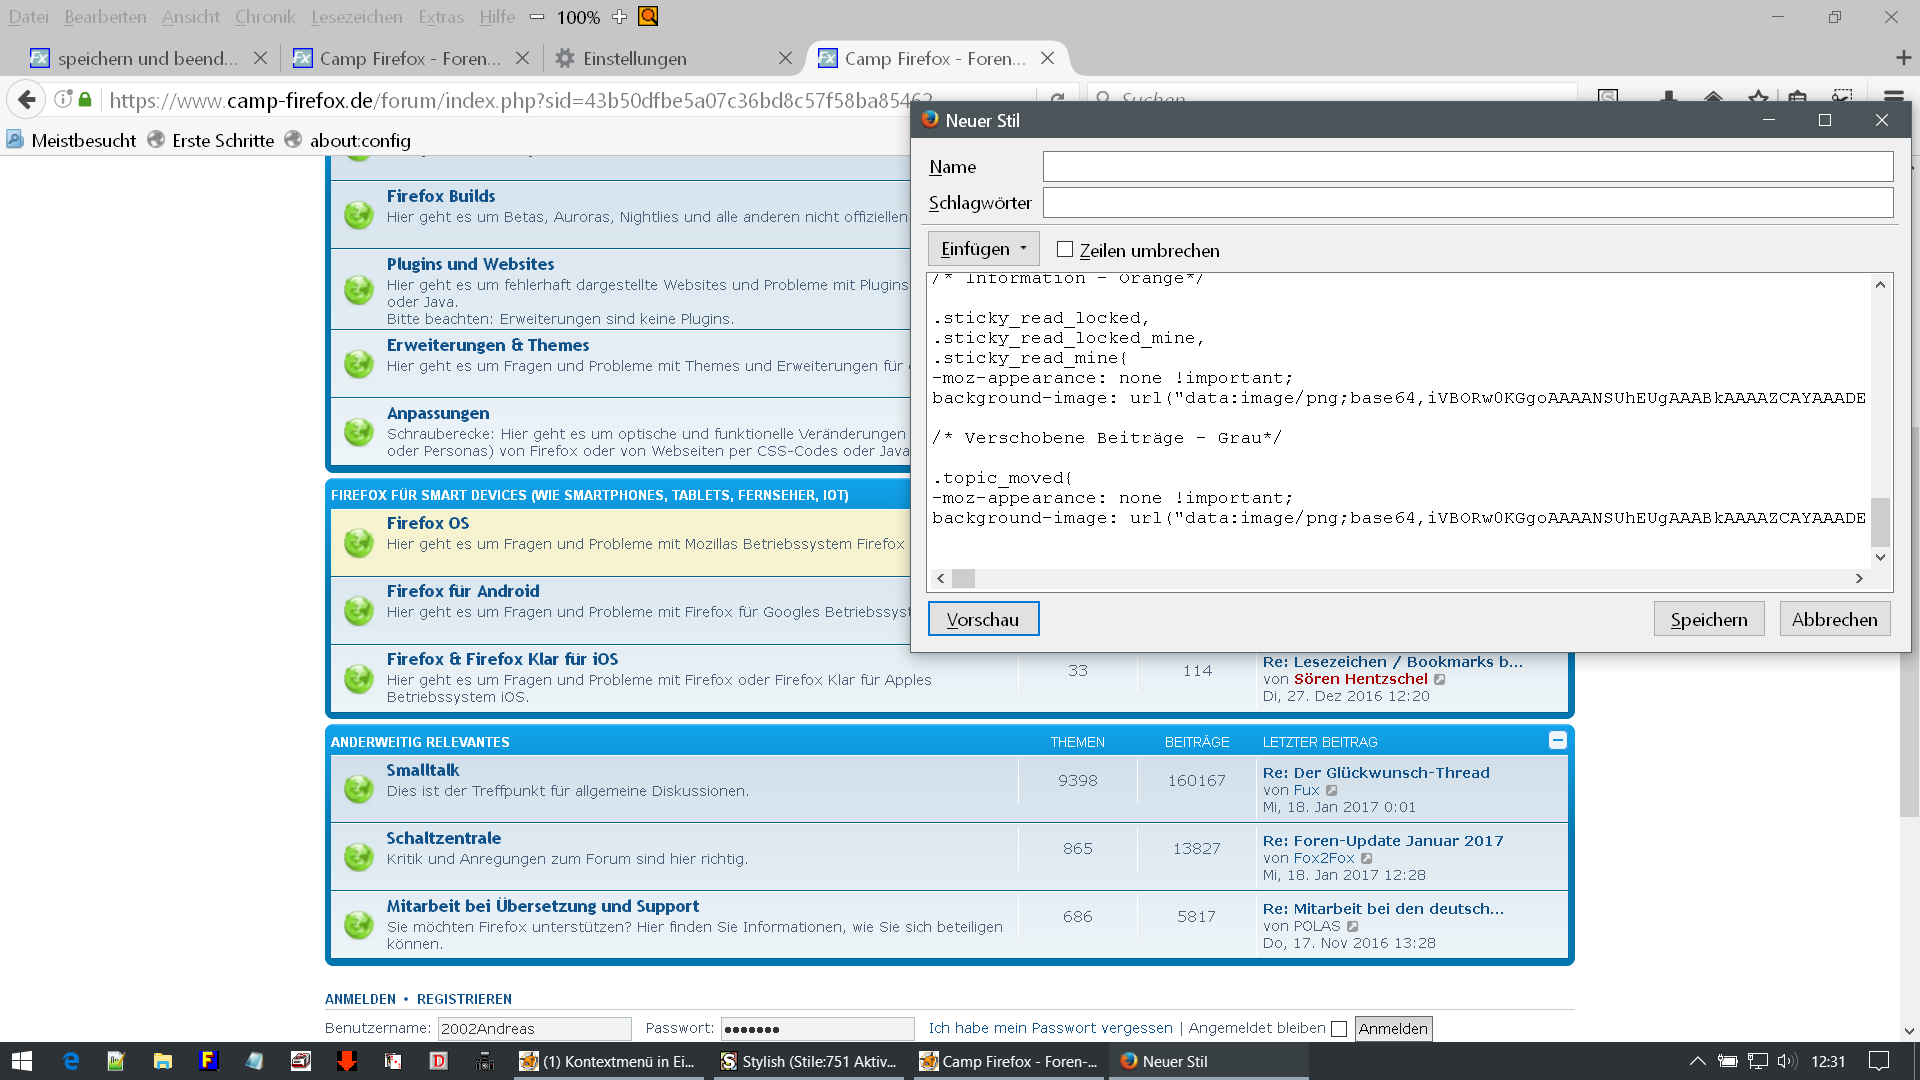This screenshot has width=1920, height=1080.
Task: Click the browser back arrow button
Action: (27, 99)
